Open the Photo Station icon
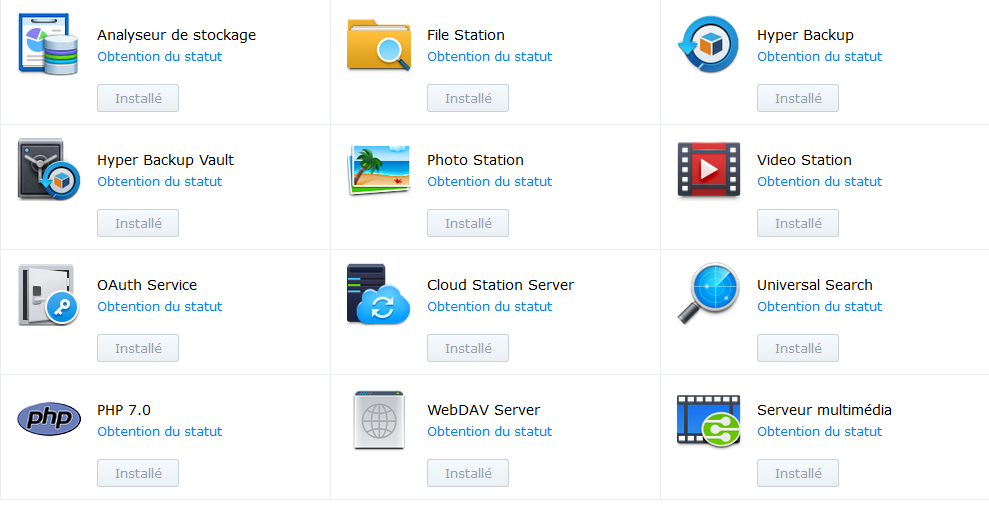The width and height of the screenshot is (989, 511). coord(379,170)
